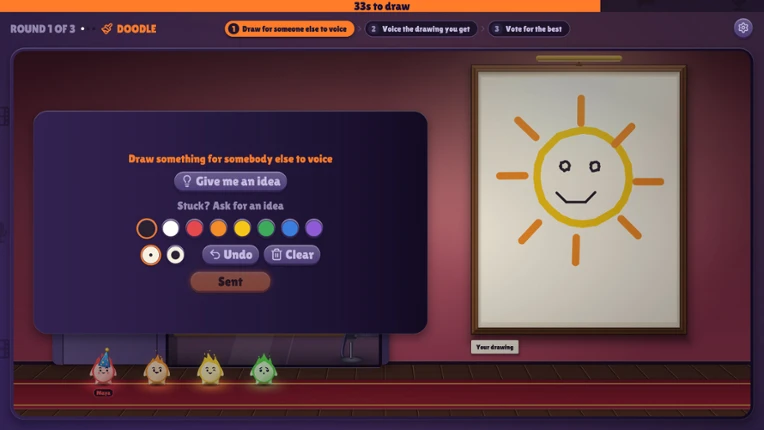Open settings with the gear icon
Viewport: 764px width, 430px height.
[743, 28]
